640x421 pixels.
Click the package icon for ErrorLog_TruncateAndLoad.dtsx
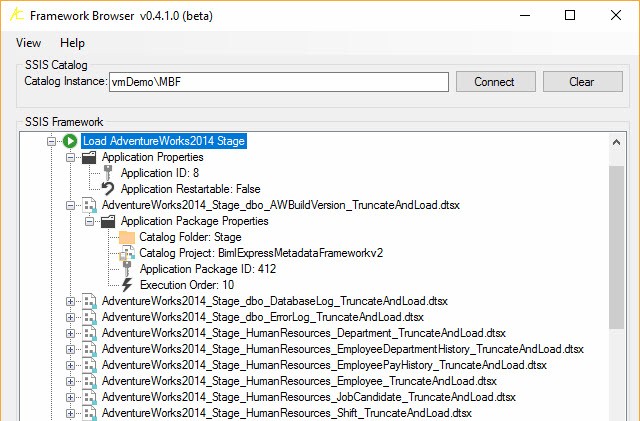click(x=89, y=317)
